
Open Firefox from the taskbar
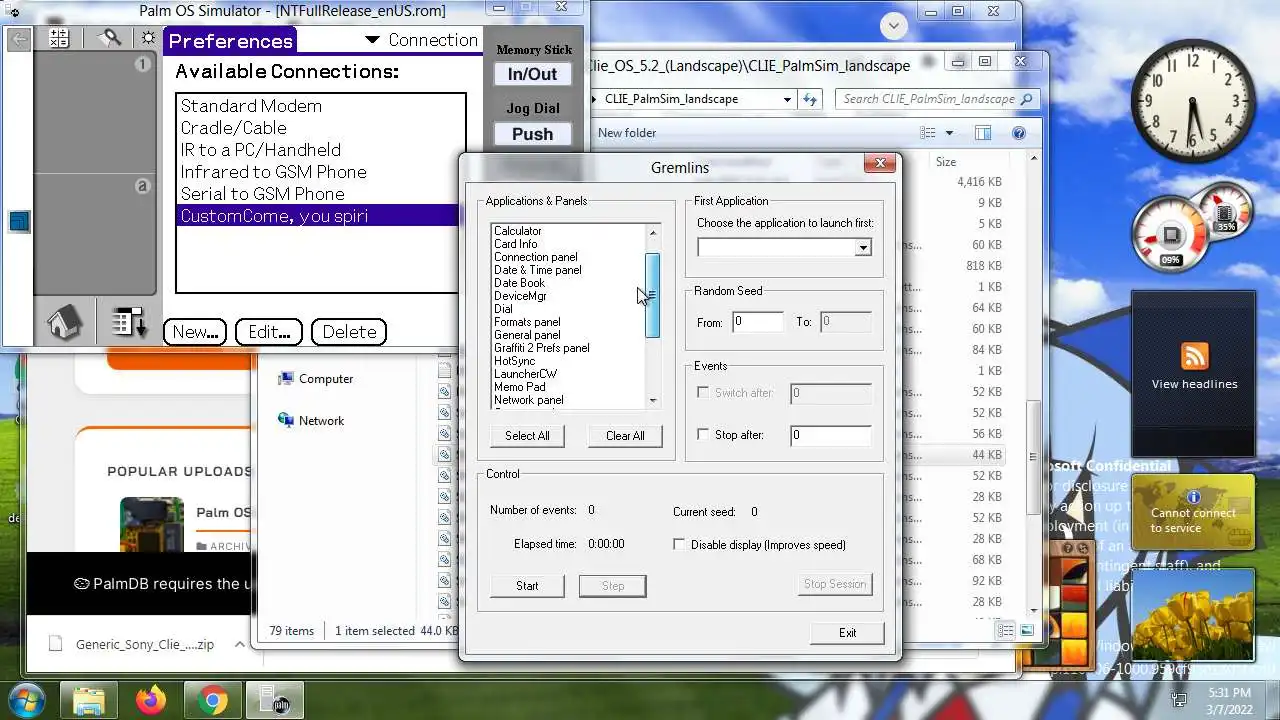(151, 700)
